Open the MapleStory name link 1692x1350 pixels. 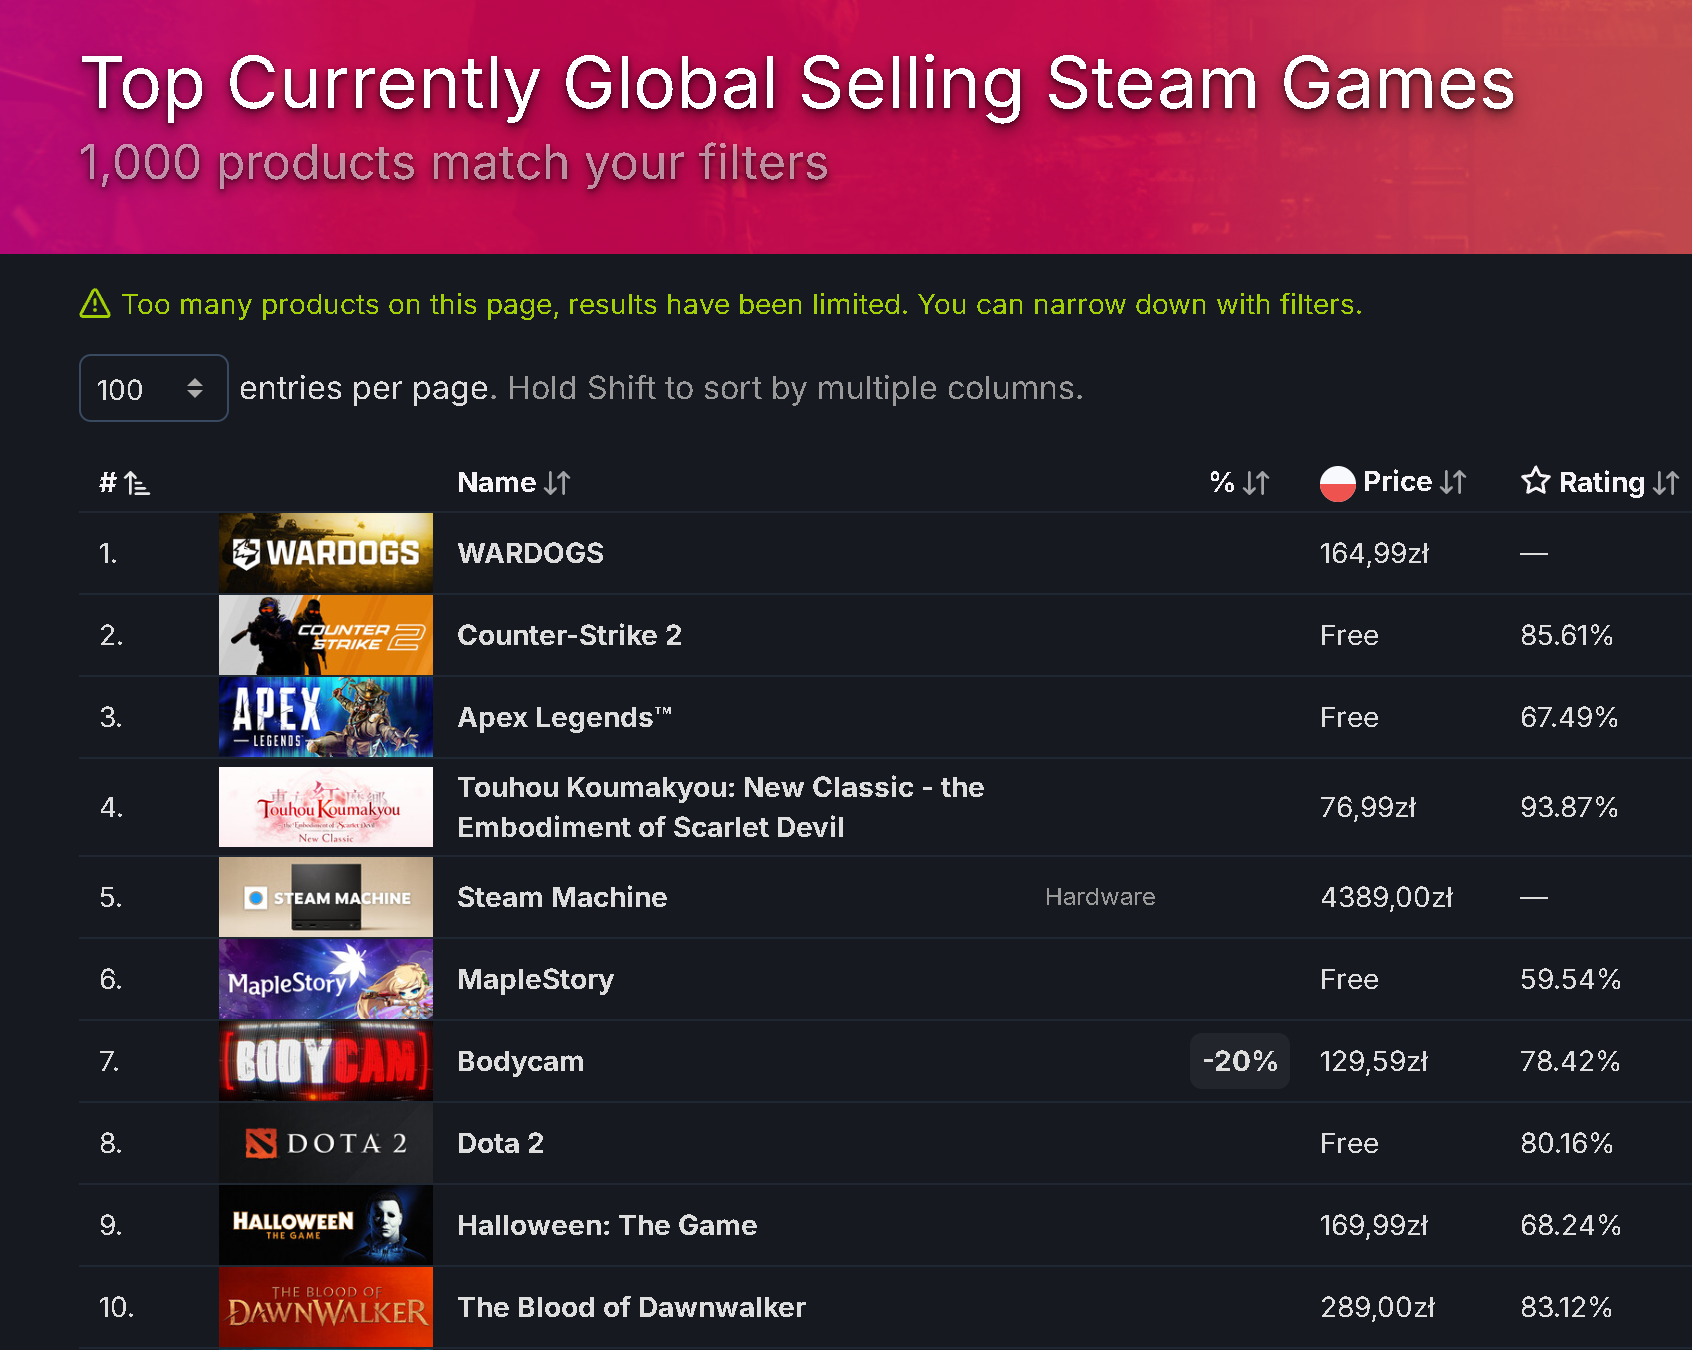click(x=535, y=979)
